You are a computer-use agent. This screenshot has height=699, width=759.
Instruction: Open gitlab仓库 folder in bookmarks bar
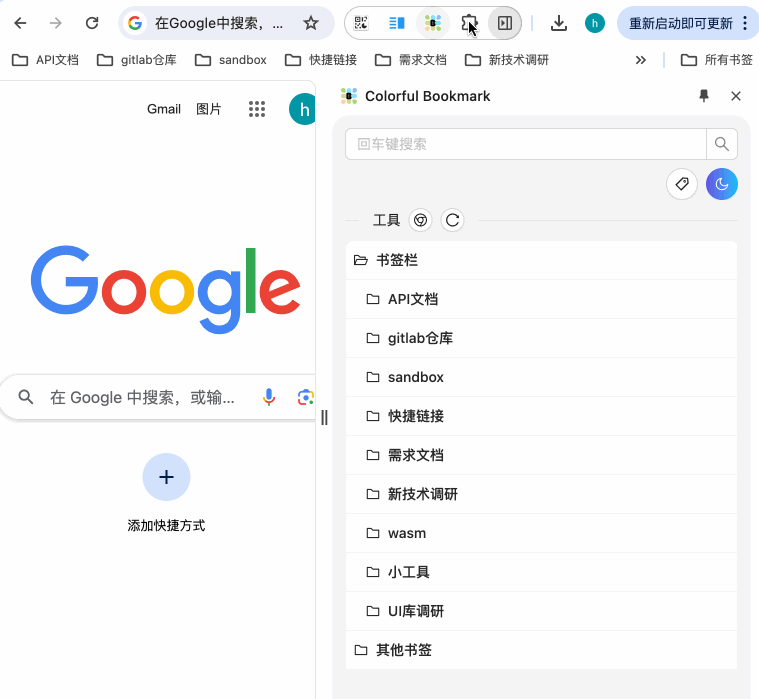(x=137, y=60)
